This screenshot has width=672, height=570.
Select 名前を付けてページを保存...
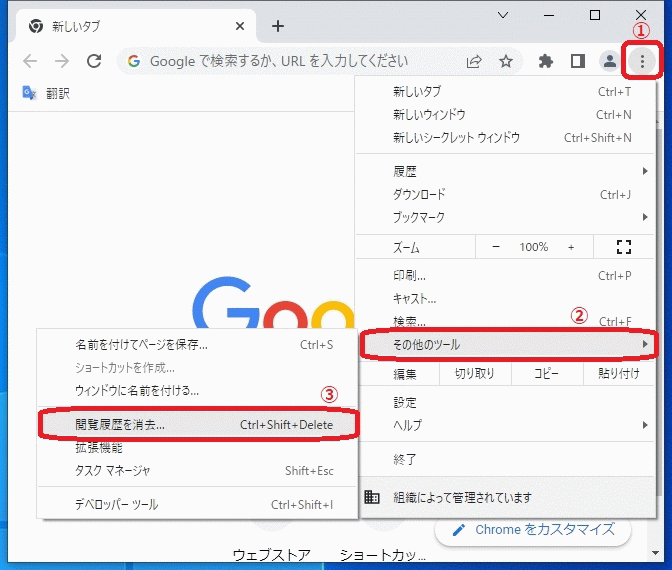[x=197, y=345]
